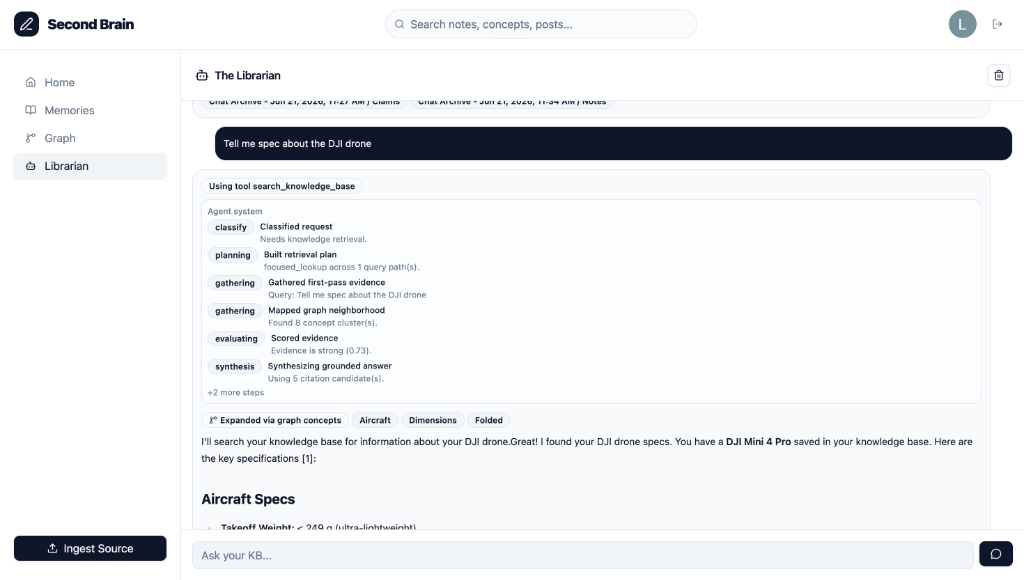
Task: Click the Aircraft concept chip
Action: [x=375, y=420]
